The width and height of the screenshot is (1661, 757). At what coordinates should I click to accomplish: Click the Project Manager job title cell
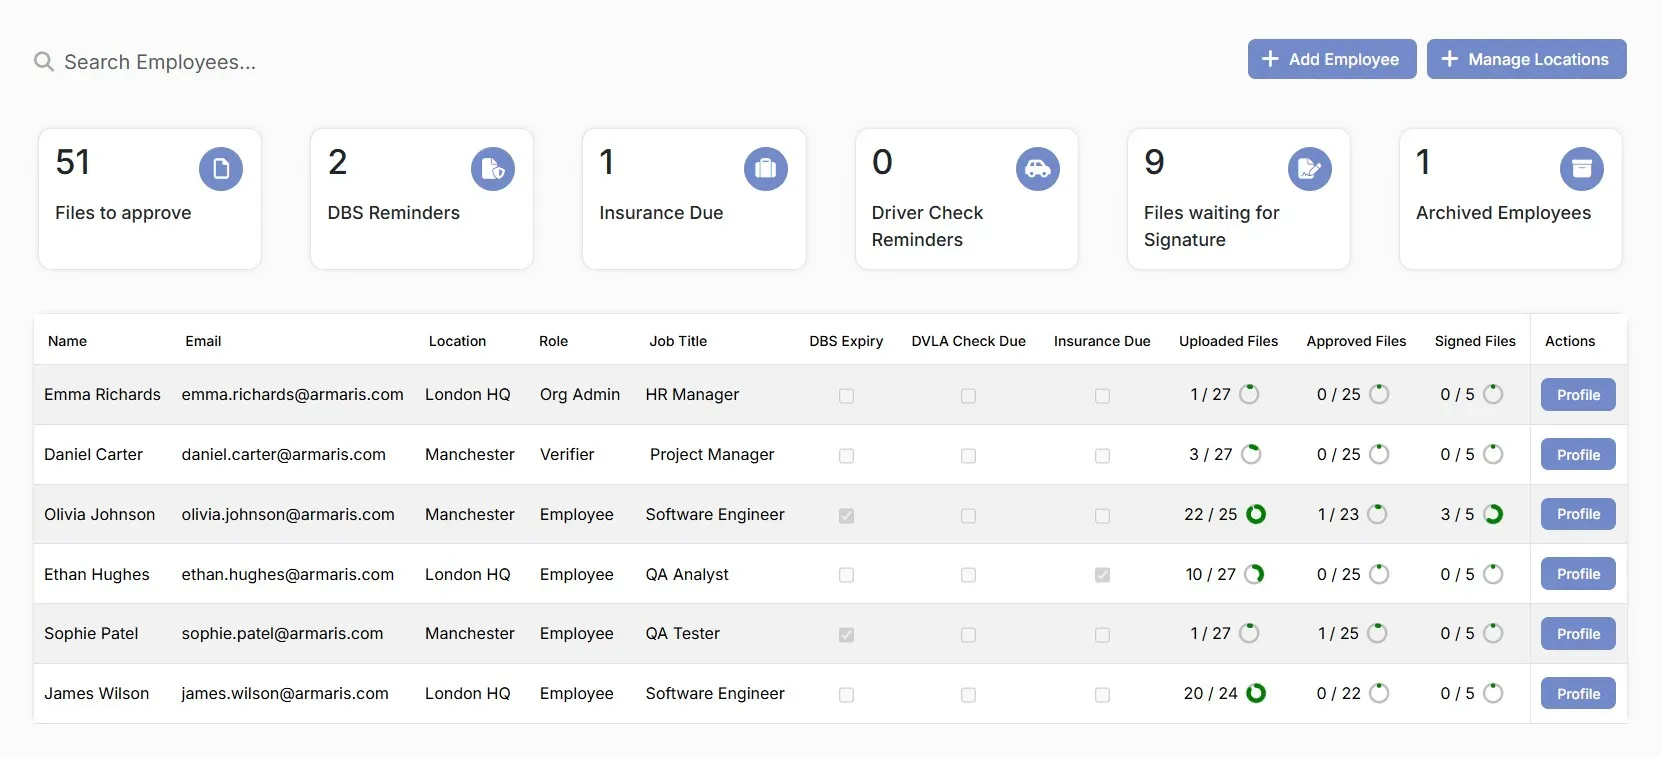712,454
